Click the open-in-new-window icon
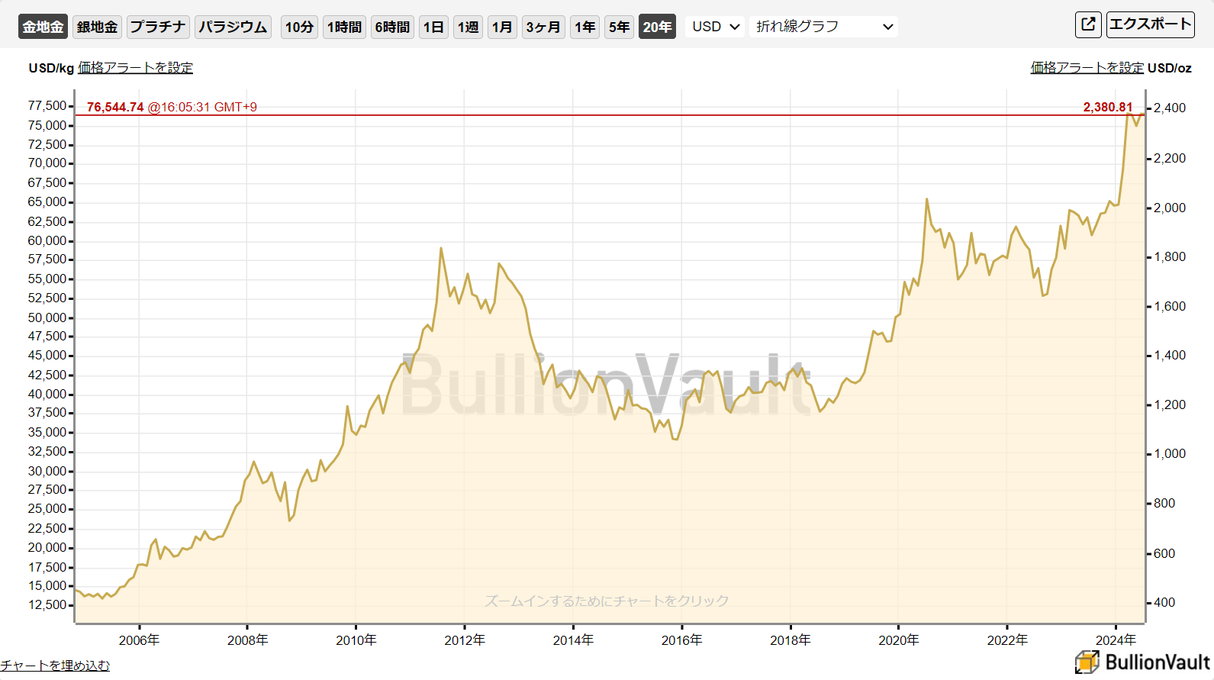 [x=1088, y=25]
